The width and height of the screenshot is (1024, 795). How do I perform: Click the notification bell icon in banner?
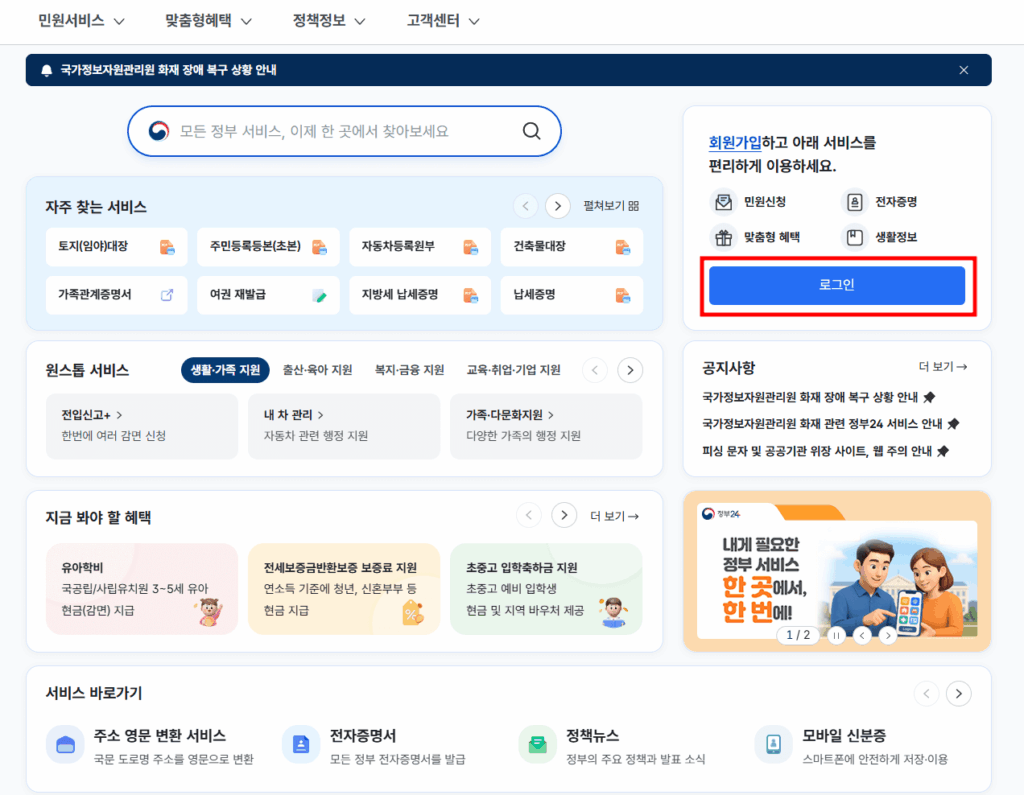[46, 71]
